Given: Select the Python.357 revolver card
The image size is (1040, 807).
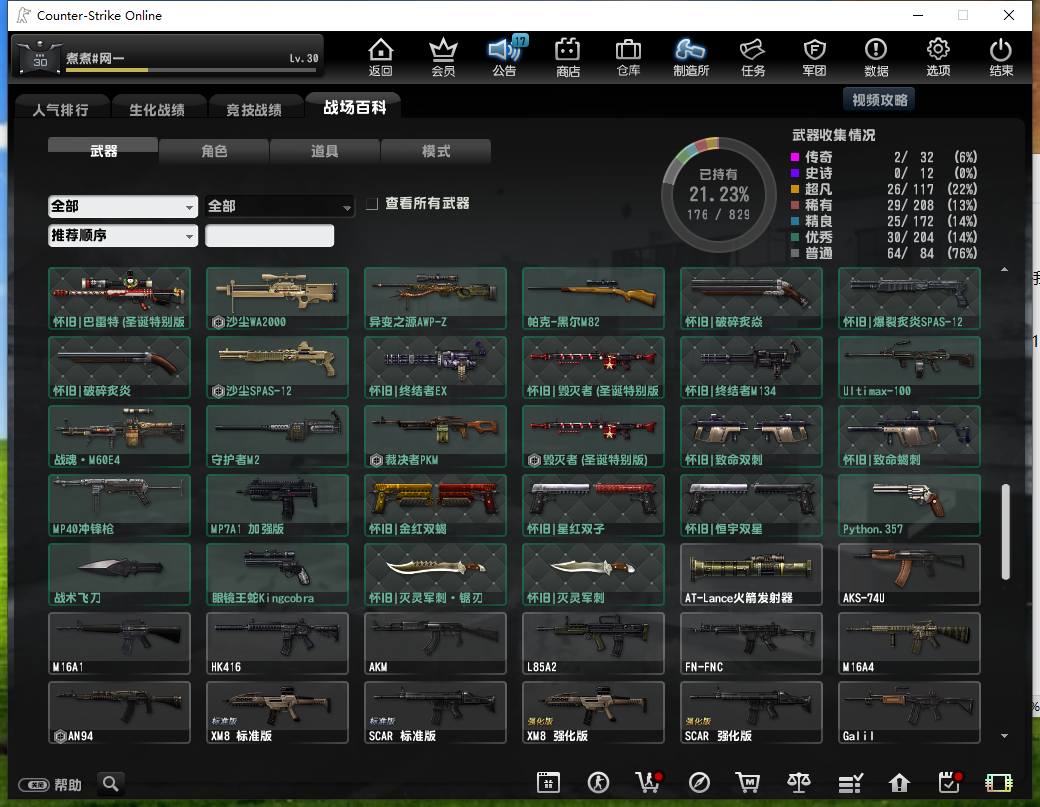Looking at the screenshot, I should coord(909,505).
